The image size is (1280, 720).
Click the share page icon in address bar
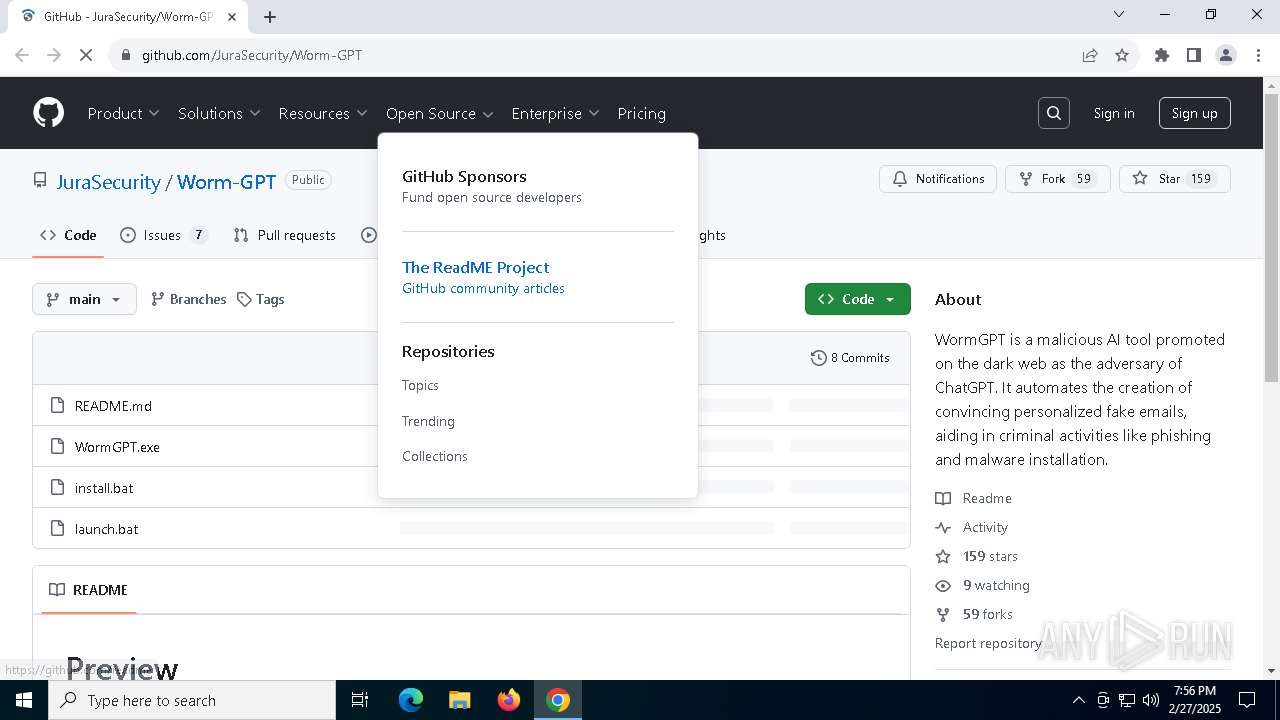(x=1090, y=55)
